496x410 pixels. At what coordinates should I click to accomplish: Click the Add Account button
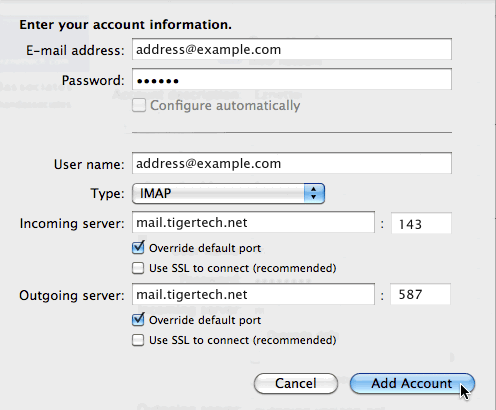pos(412,383)
